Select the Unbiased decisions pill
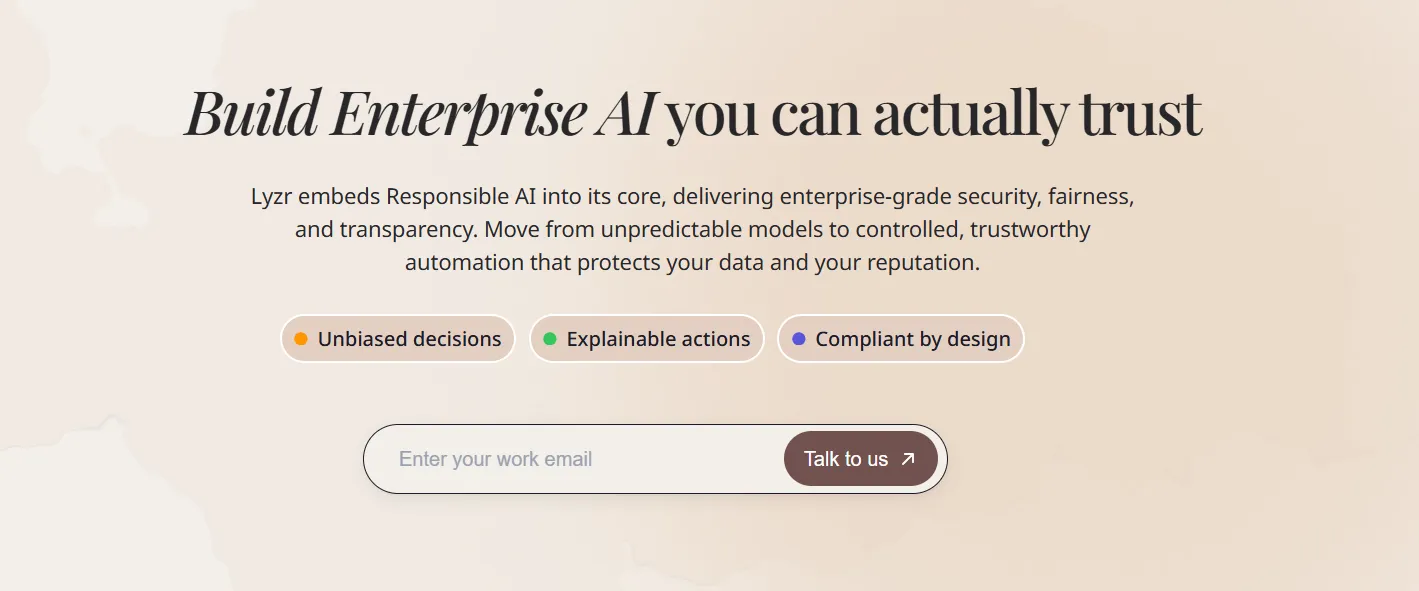Viewport: 1419px width, 591px height. (398, 339)
